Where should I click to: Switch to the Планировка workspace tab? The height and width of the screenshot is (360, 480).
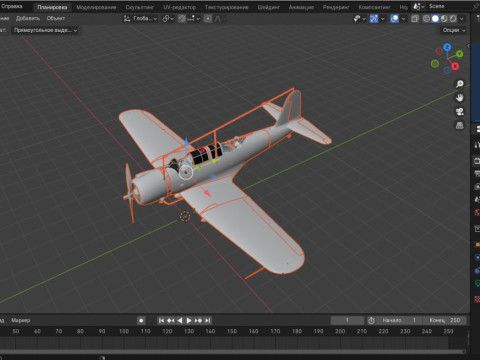click(x=52, y=7)
